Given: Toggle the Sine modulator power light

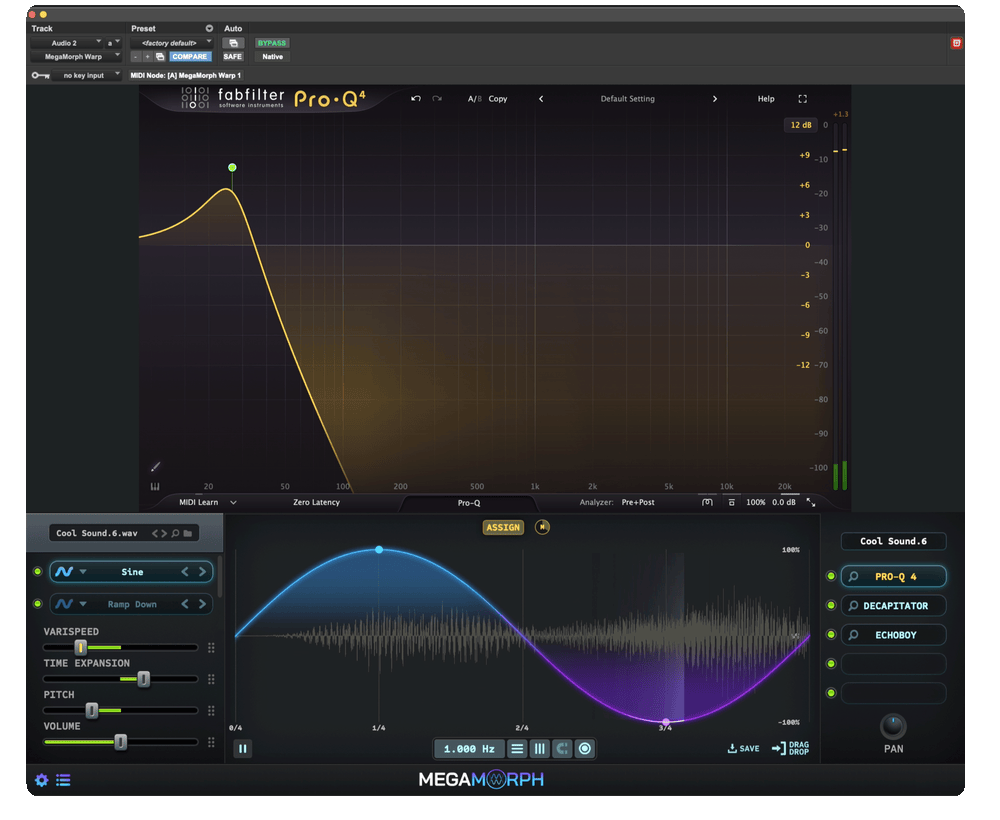Looking at the screenshot, I should [38, 571].
